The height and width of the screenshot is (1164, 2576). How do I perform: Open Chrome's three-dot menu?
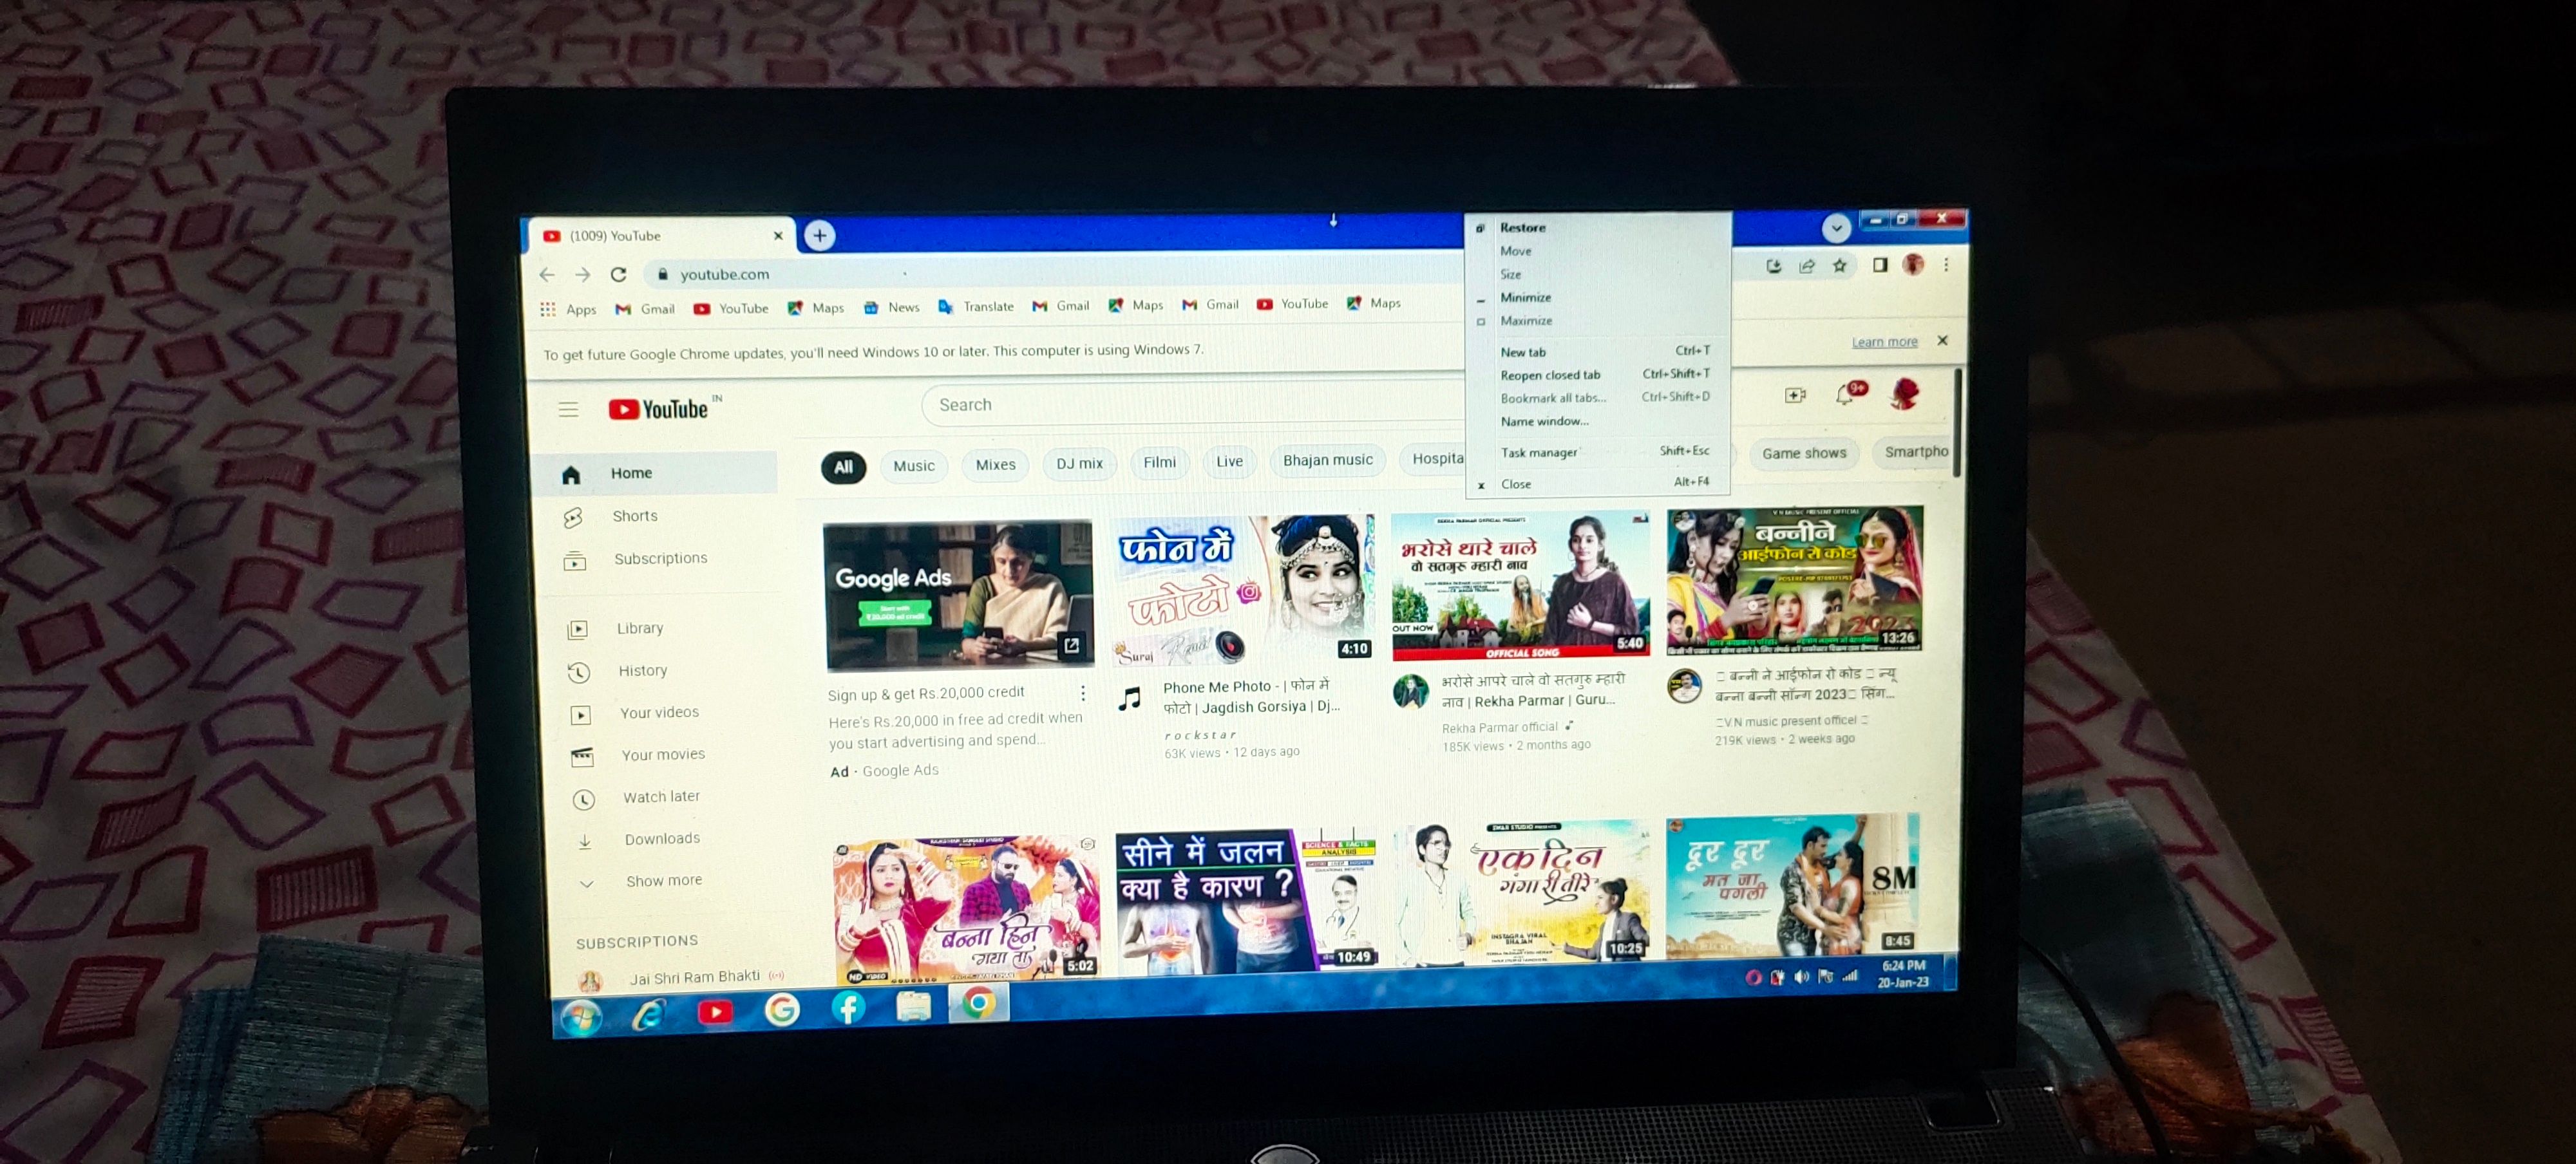click(x=1946, y=264)
